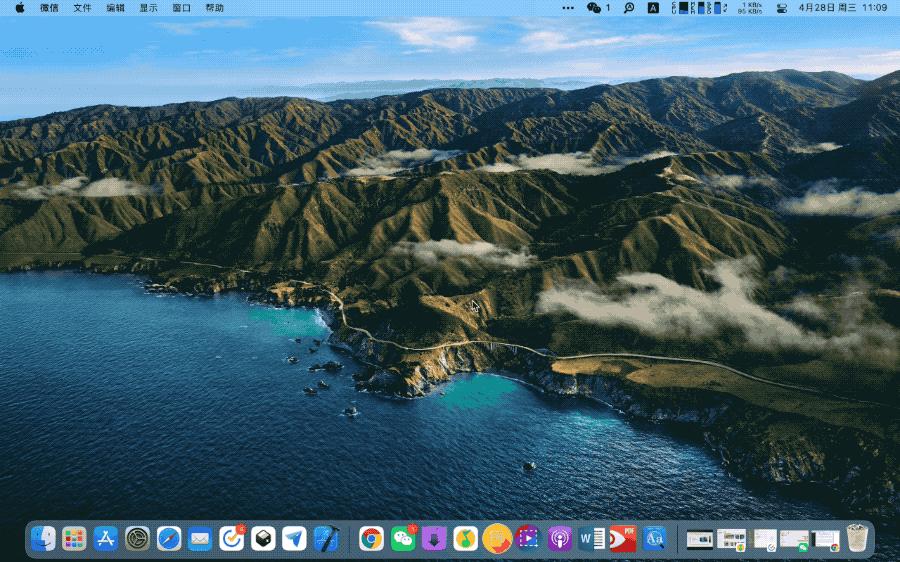The height and width of the screenshot is (562, 900).
Task: Launch Podcasts from the dock
Action: pyautogui.click(x=560, y=539)
